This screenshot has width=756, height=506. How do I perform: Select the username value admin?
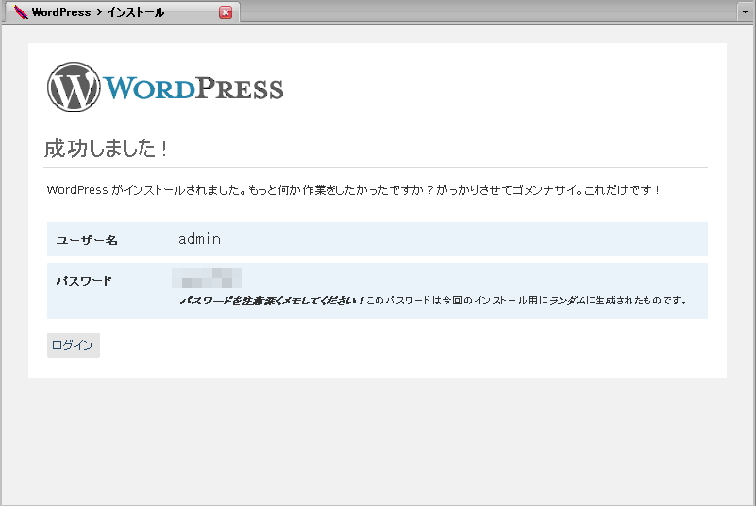tap(200, 239)
